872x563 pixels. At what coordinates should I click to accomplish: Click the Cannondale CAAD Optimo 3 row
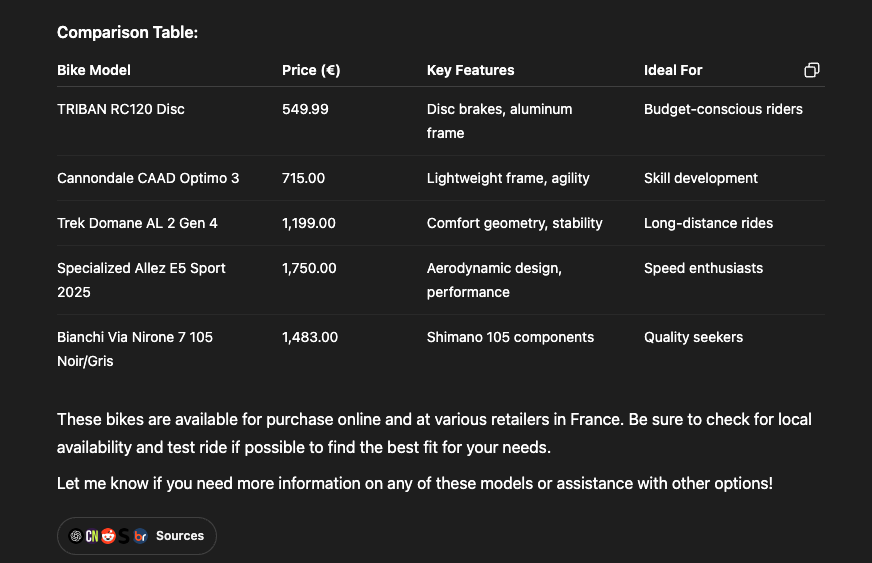441,178
